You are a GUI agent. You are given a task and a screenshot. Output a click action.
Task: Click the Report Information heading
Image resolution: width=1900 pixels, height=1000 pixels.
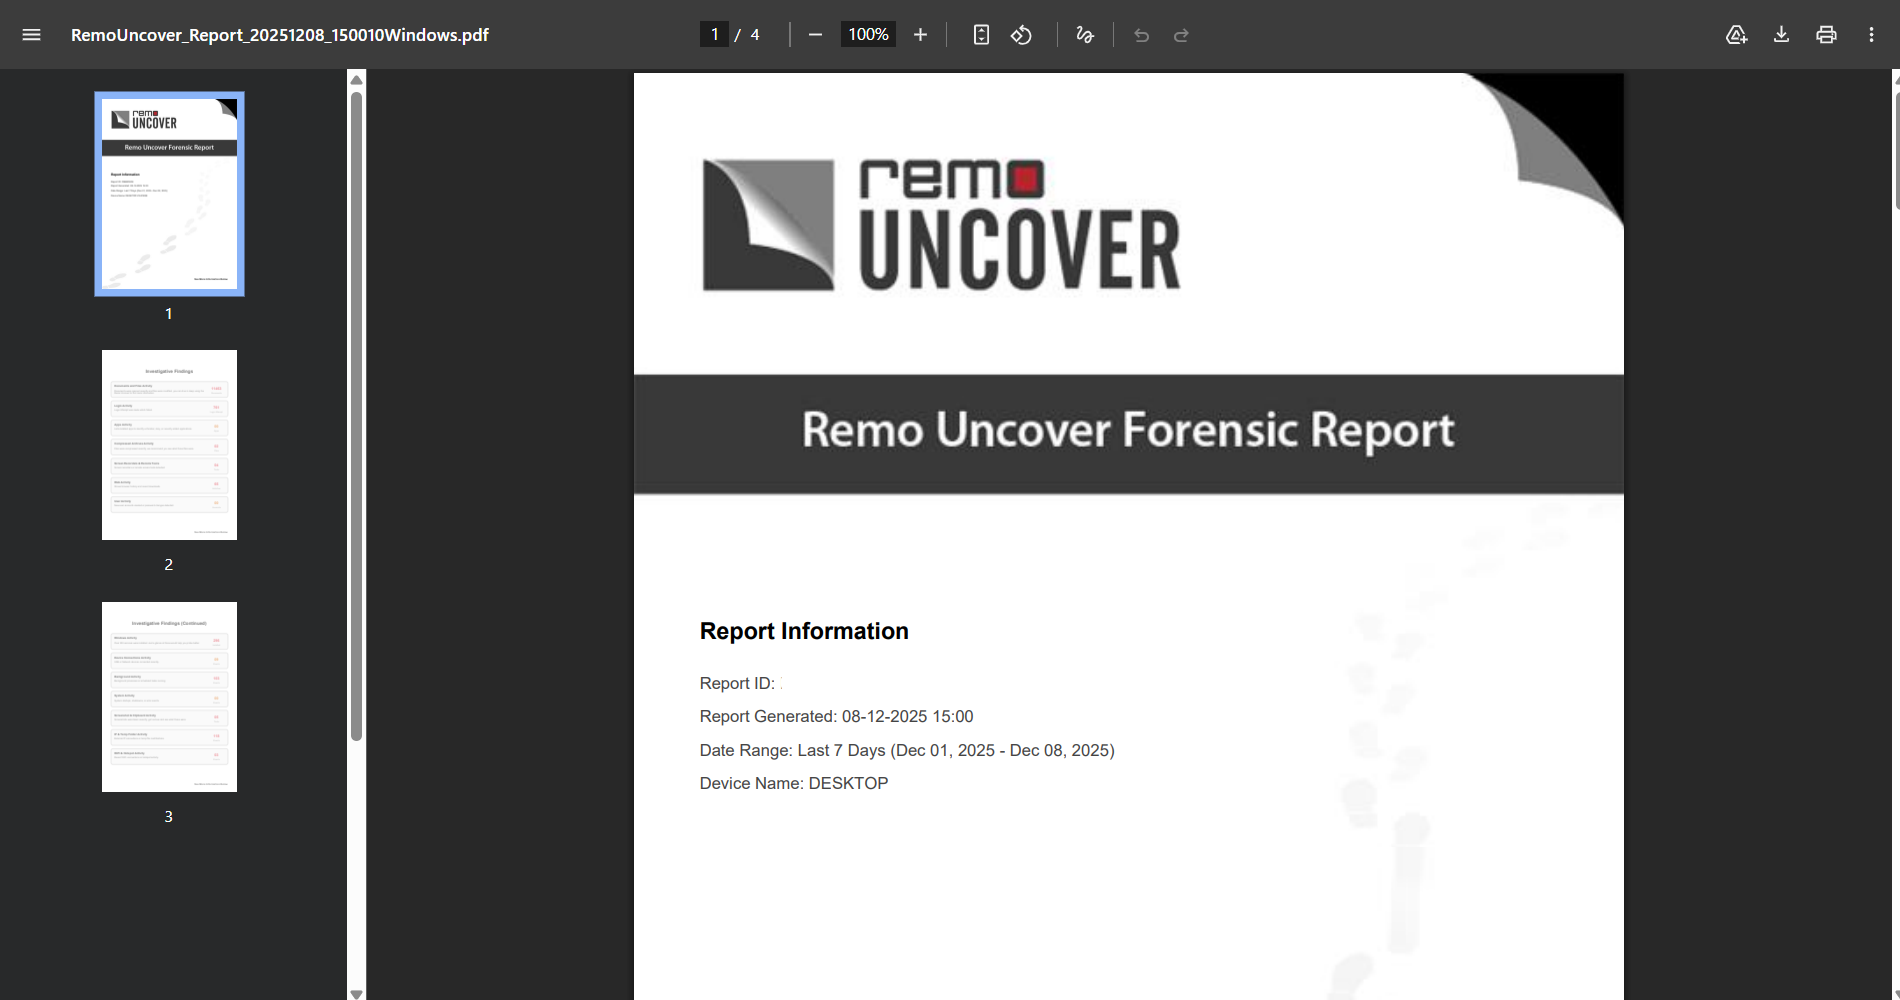point(804,631)
